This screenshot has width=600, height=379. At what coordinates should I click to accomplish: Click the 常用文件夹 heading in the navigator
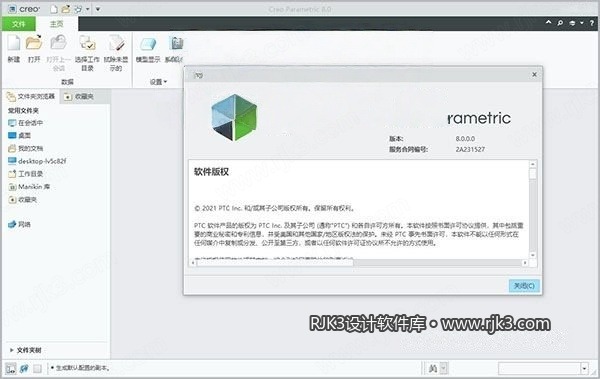click(x=23, y=111)
